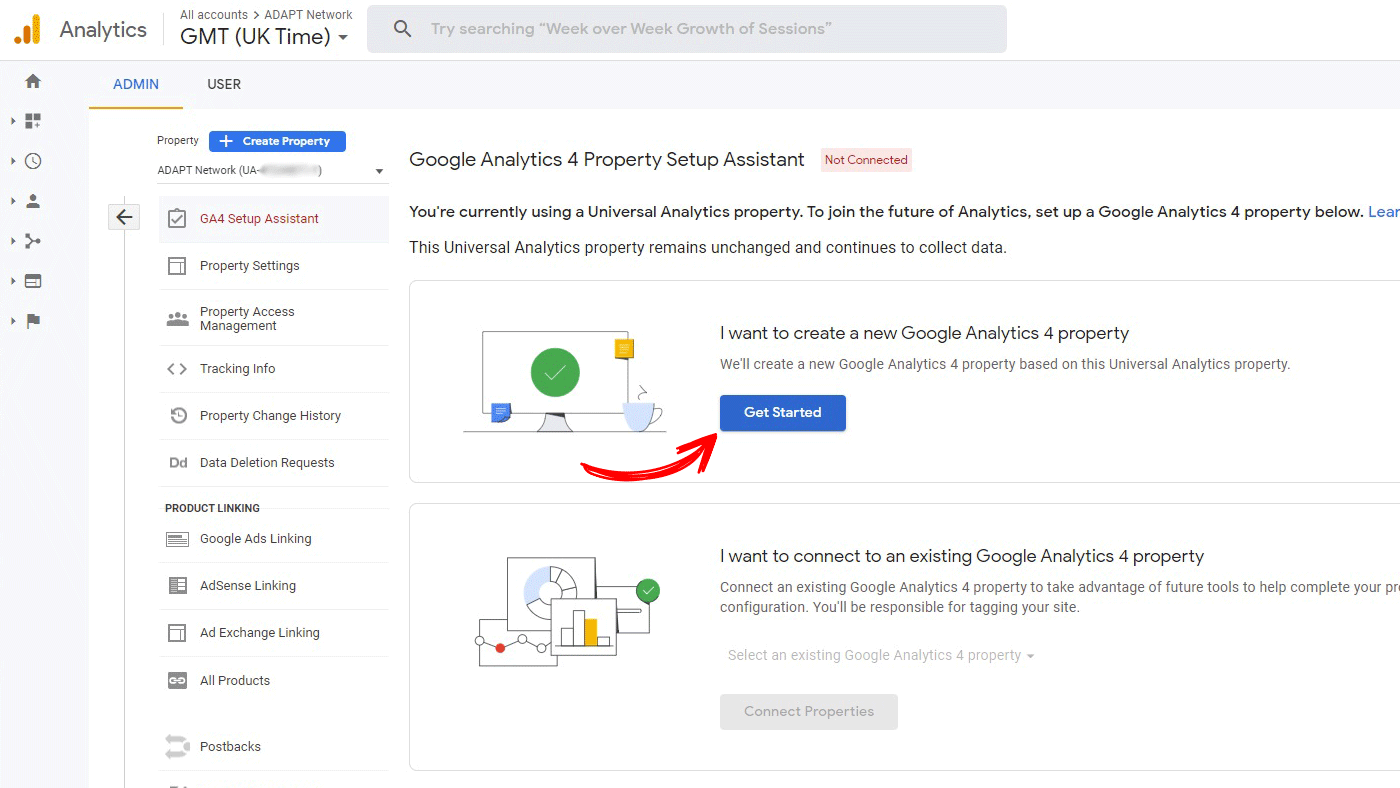1400x788 pixels.
Task: Click All accounts breadcrumb link
Action: (x=214, y=15)
